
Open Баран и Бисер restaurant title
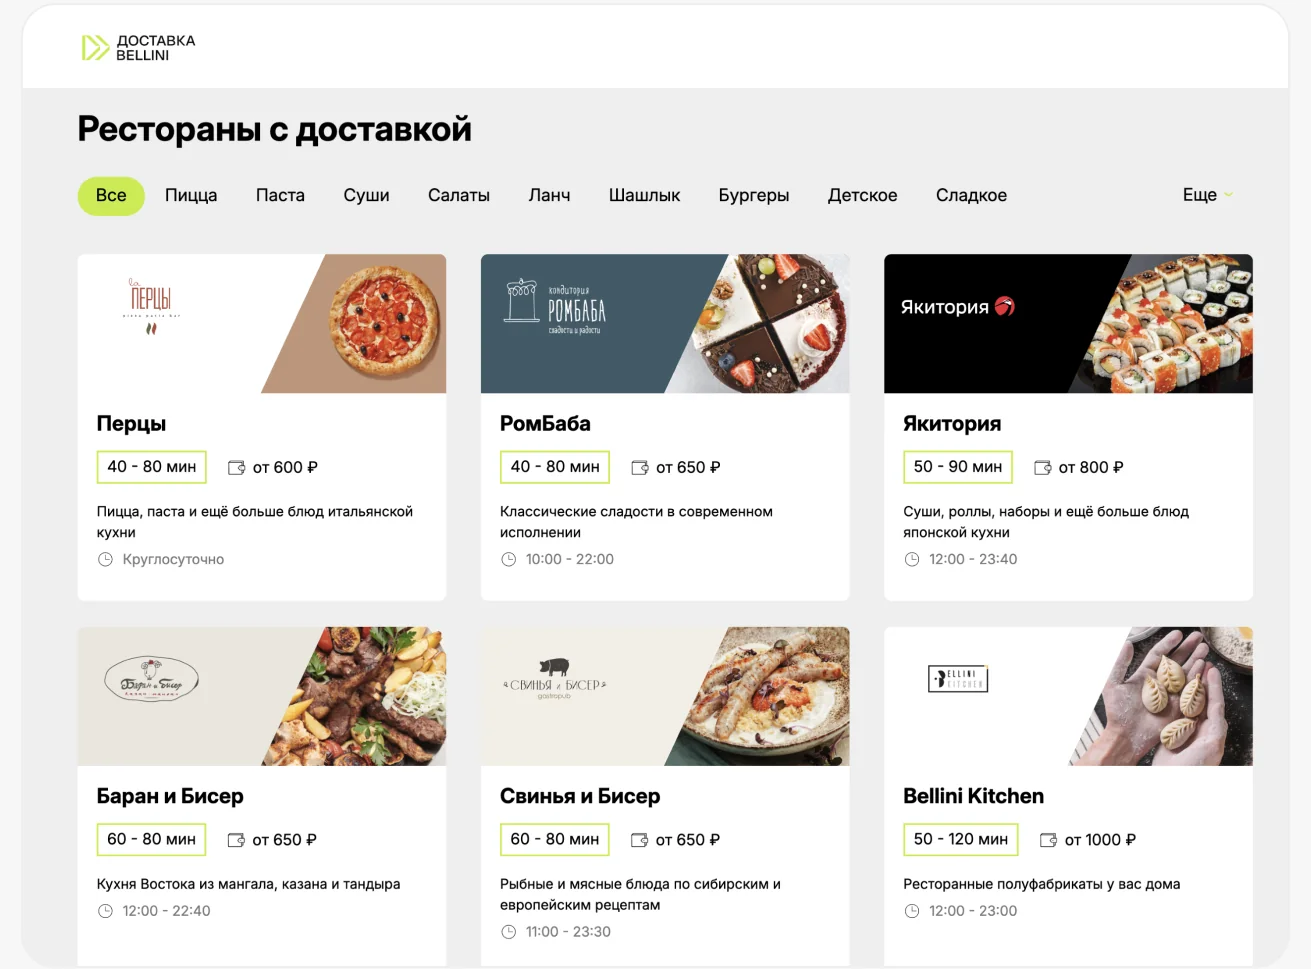point(170,796)
